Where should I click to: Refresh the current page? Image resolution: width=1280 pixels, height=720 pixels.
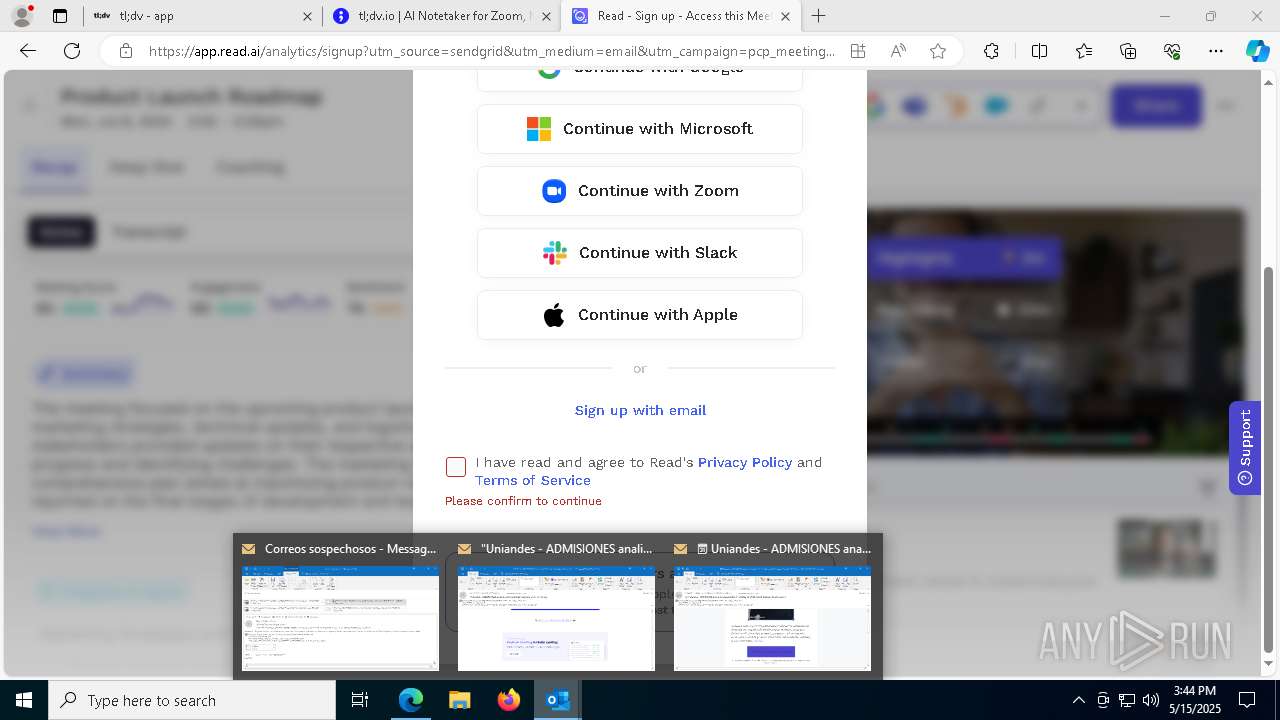[72, 51]
